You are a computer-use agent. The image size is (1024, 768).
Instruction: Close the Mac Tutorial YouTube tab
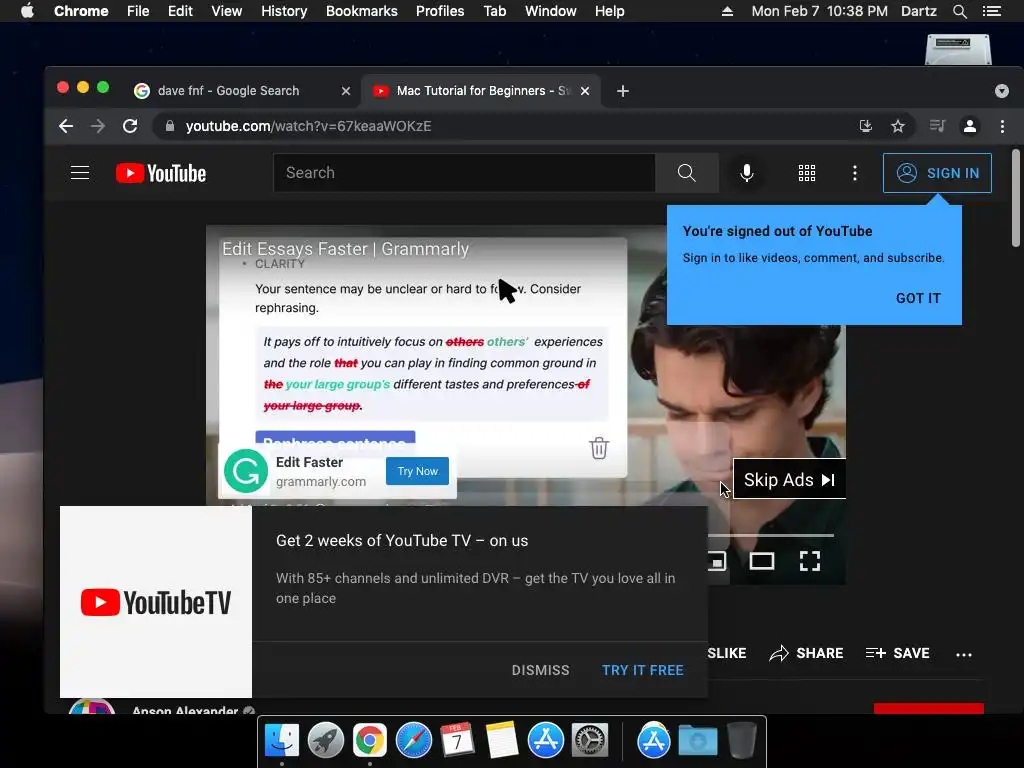(x=585, y=91)
